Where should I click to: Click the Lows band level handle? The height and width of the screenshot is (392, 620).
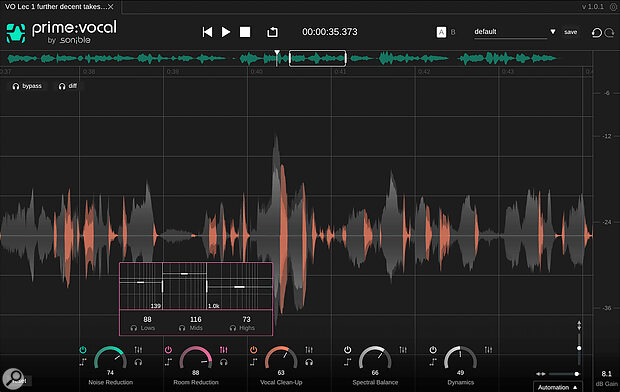[140, 282]
